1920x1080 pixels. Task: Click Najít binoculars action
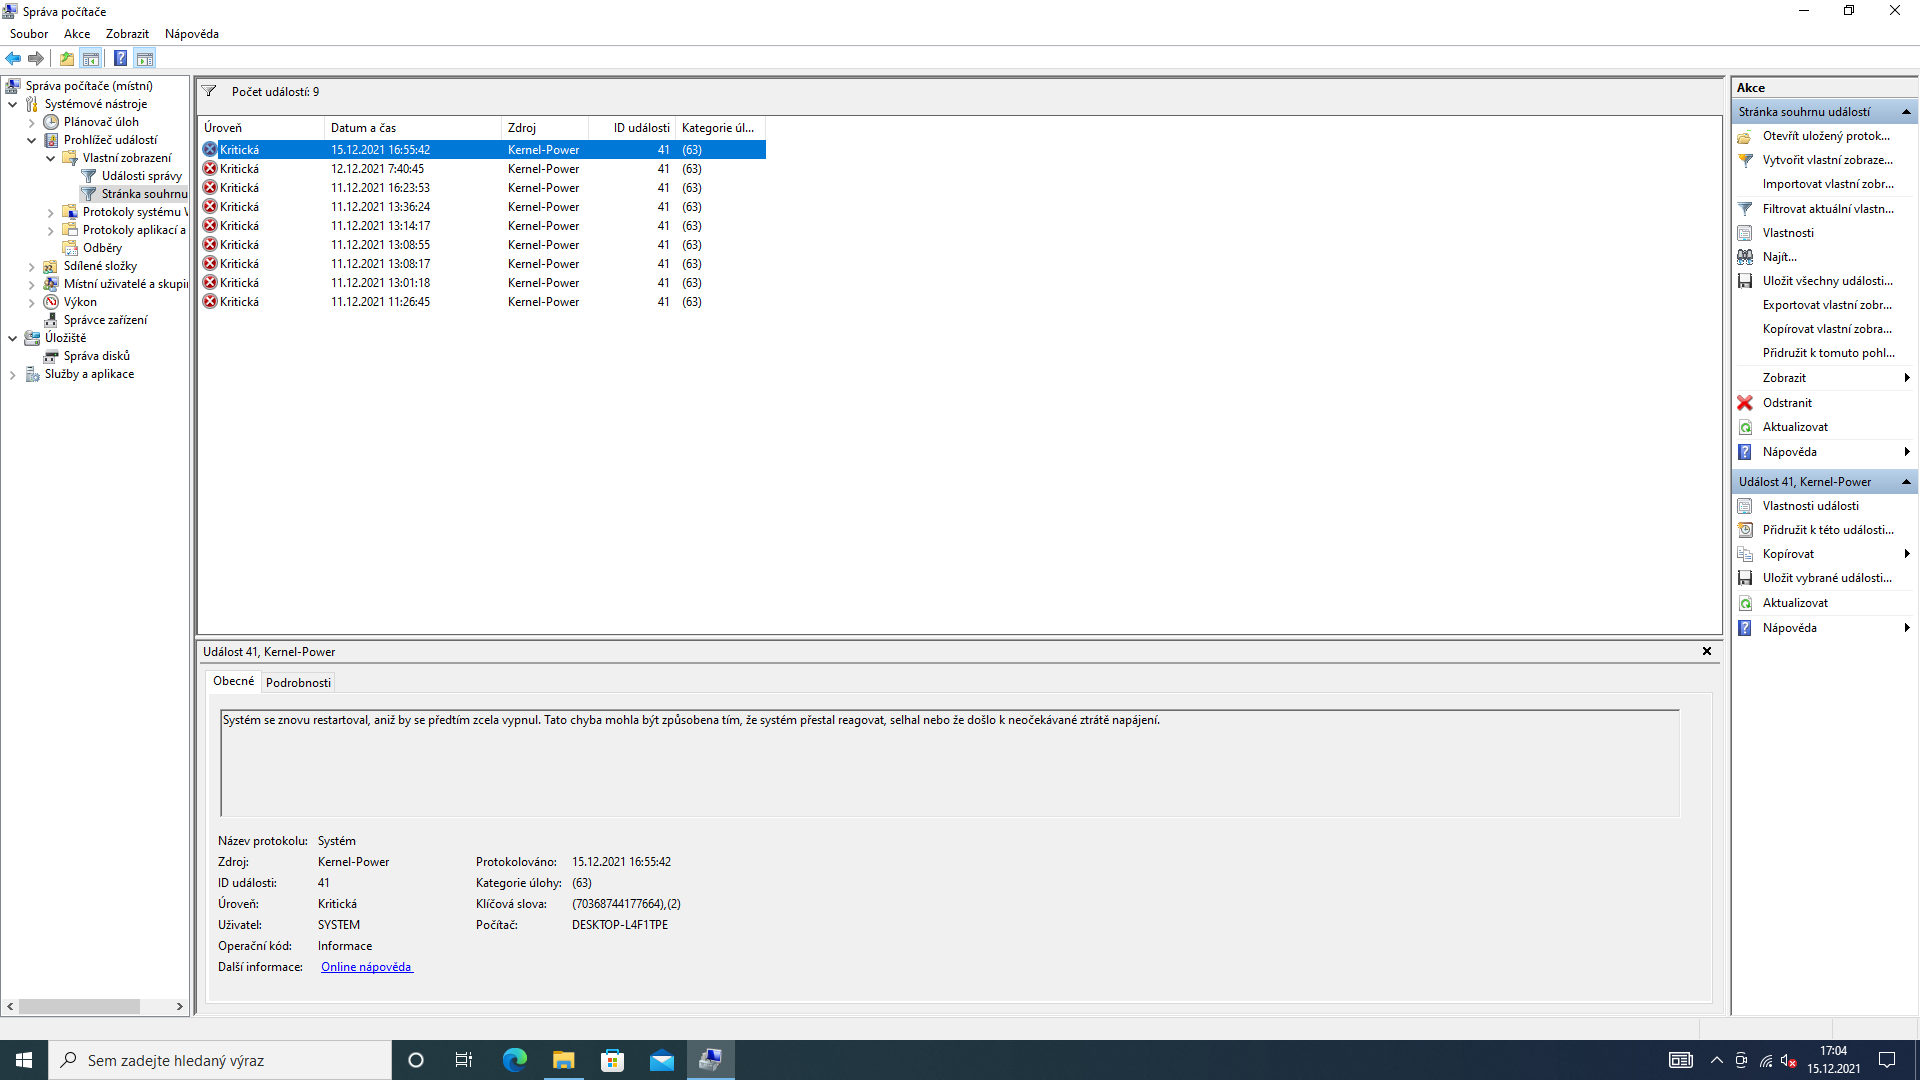tap(1779, 257)
